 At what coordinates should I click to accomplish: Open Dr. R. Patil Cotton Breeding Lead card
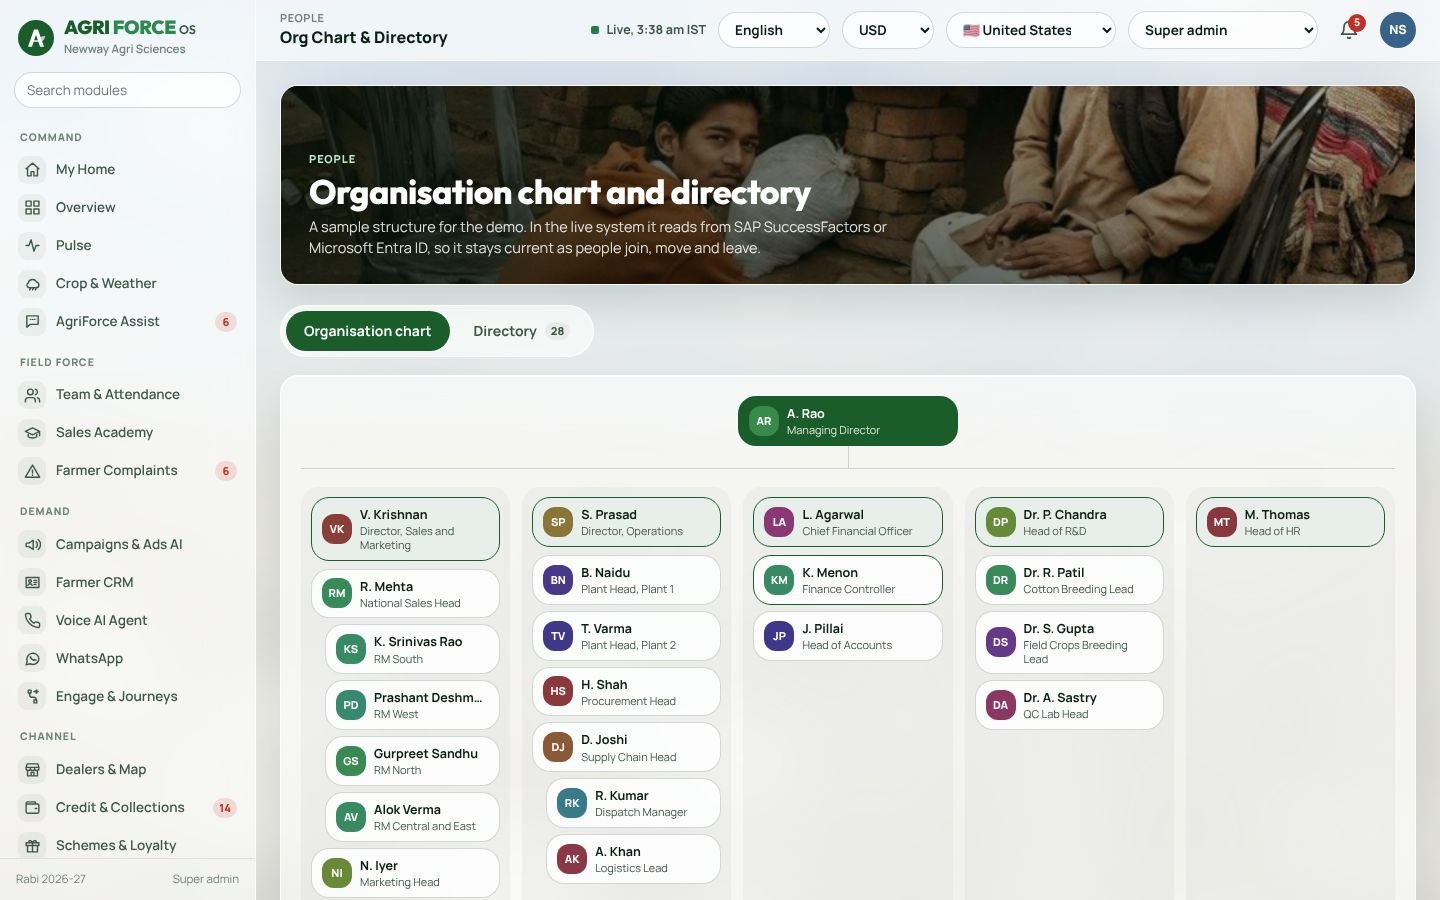coord(1069,580)
